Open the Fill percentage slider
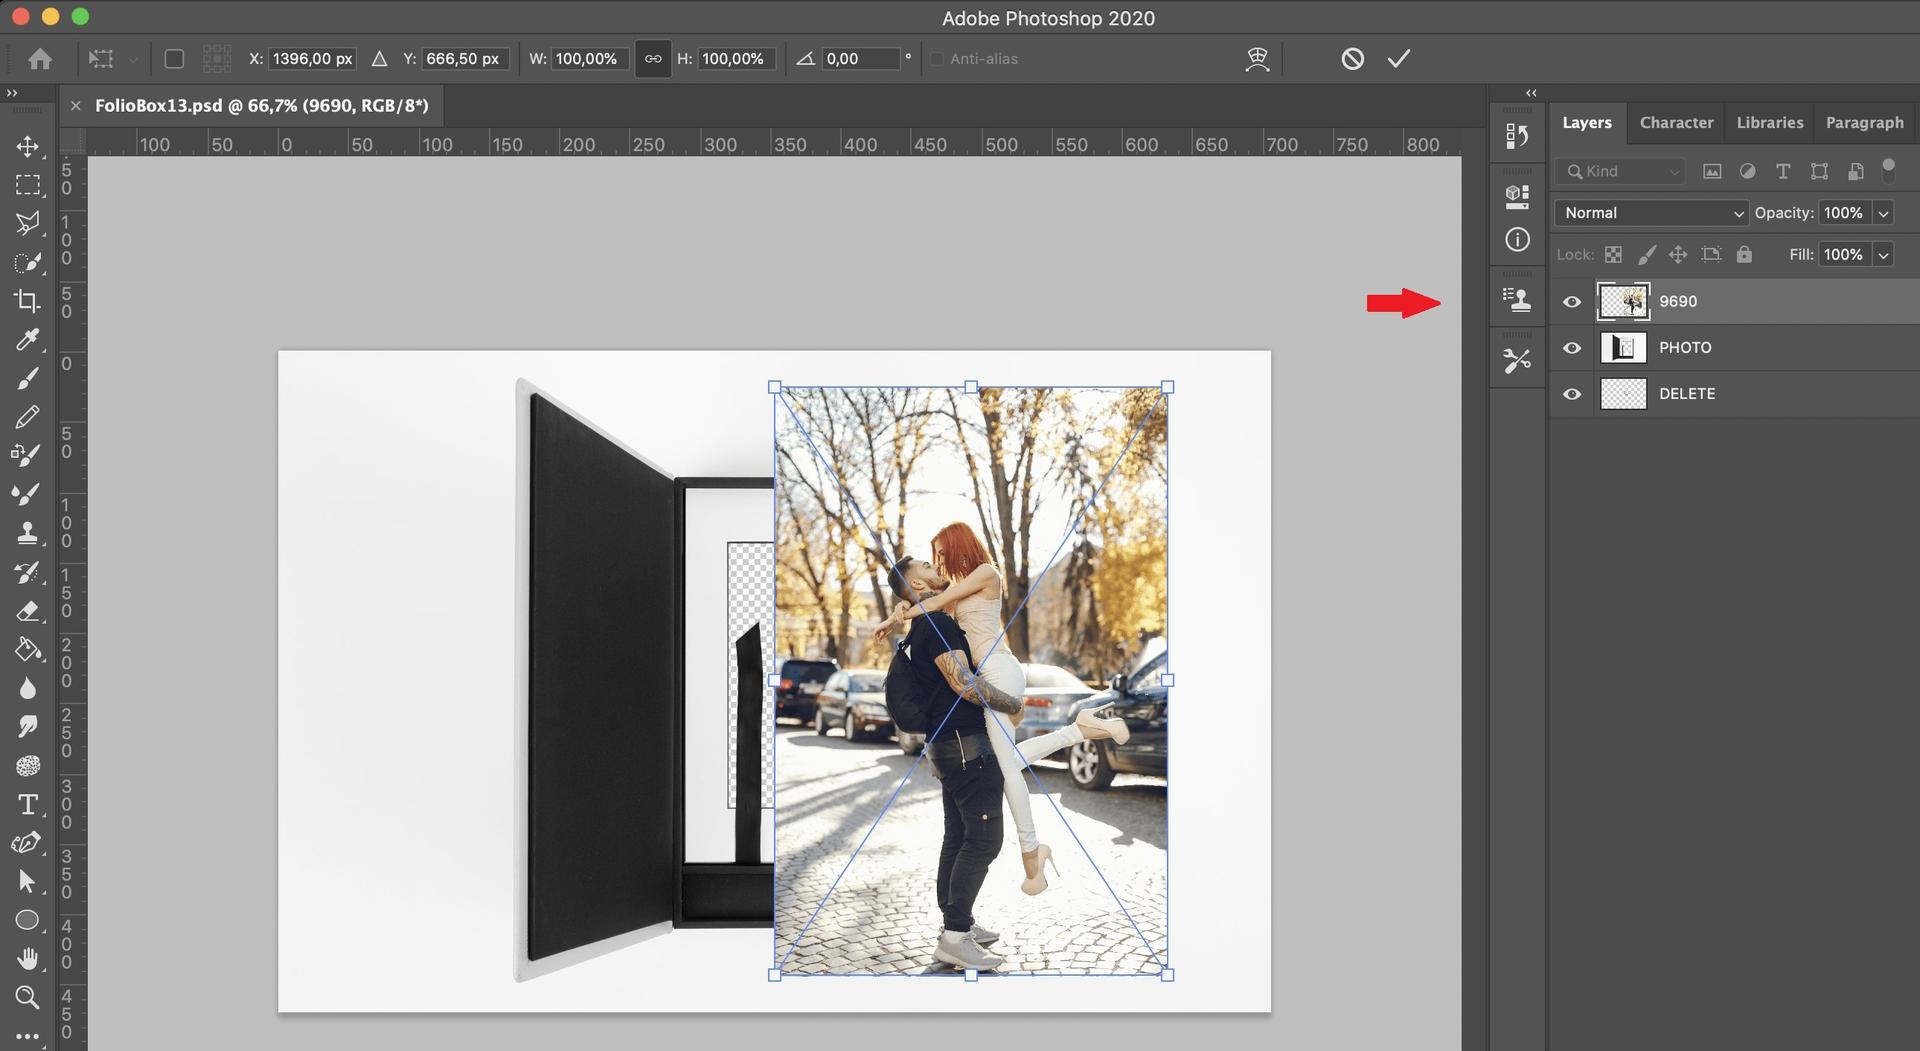The width and height of the screenshot is (1920, 1051). point(1884,254)
